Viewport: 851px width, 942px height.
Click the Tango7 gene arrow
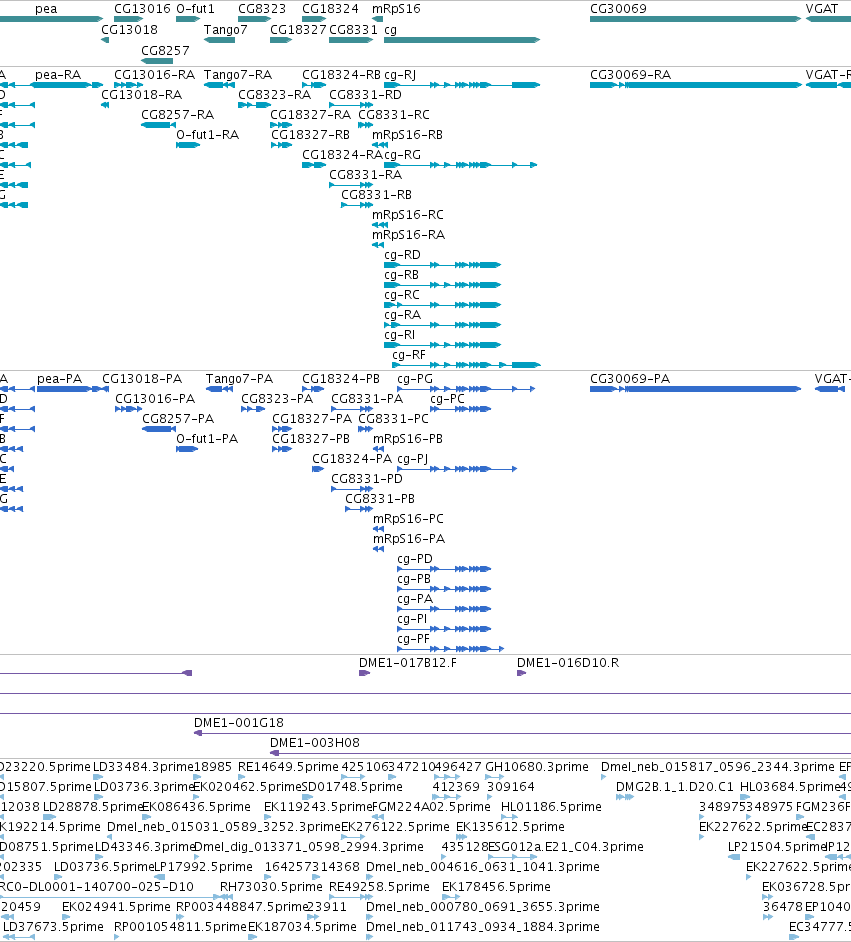[219, 40]
